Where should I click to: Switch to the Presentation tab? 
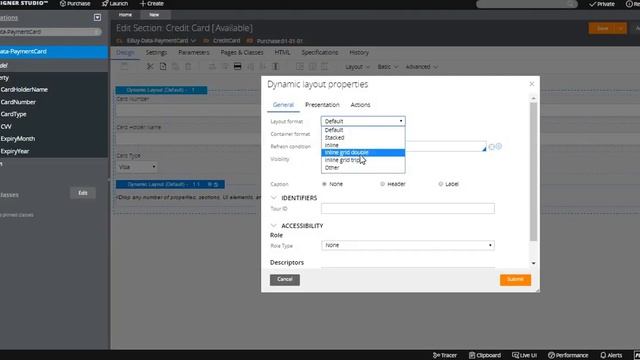coord(322,105)
